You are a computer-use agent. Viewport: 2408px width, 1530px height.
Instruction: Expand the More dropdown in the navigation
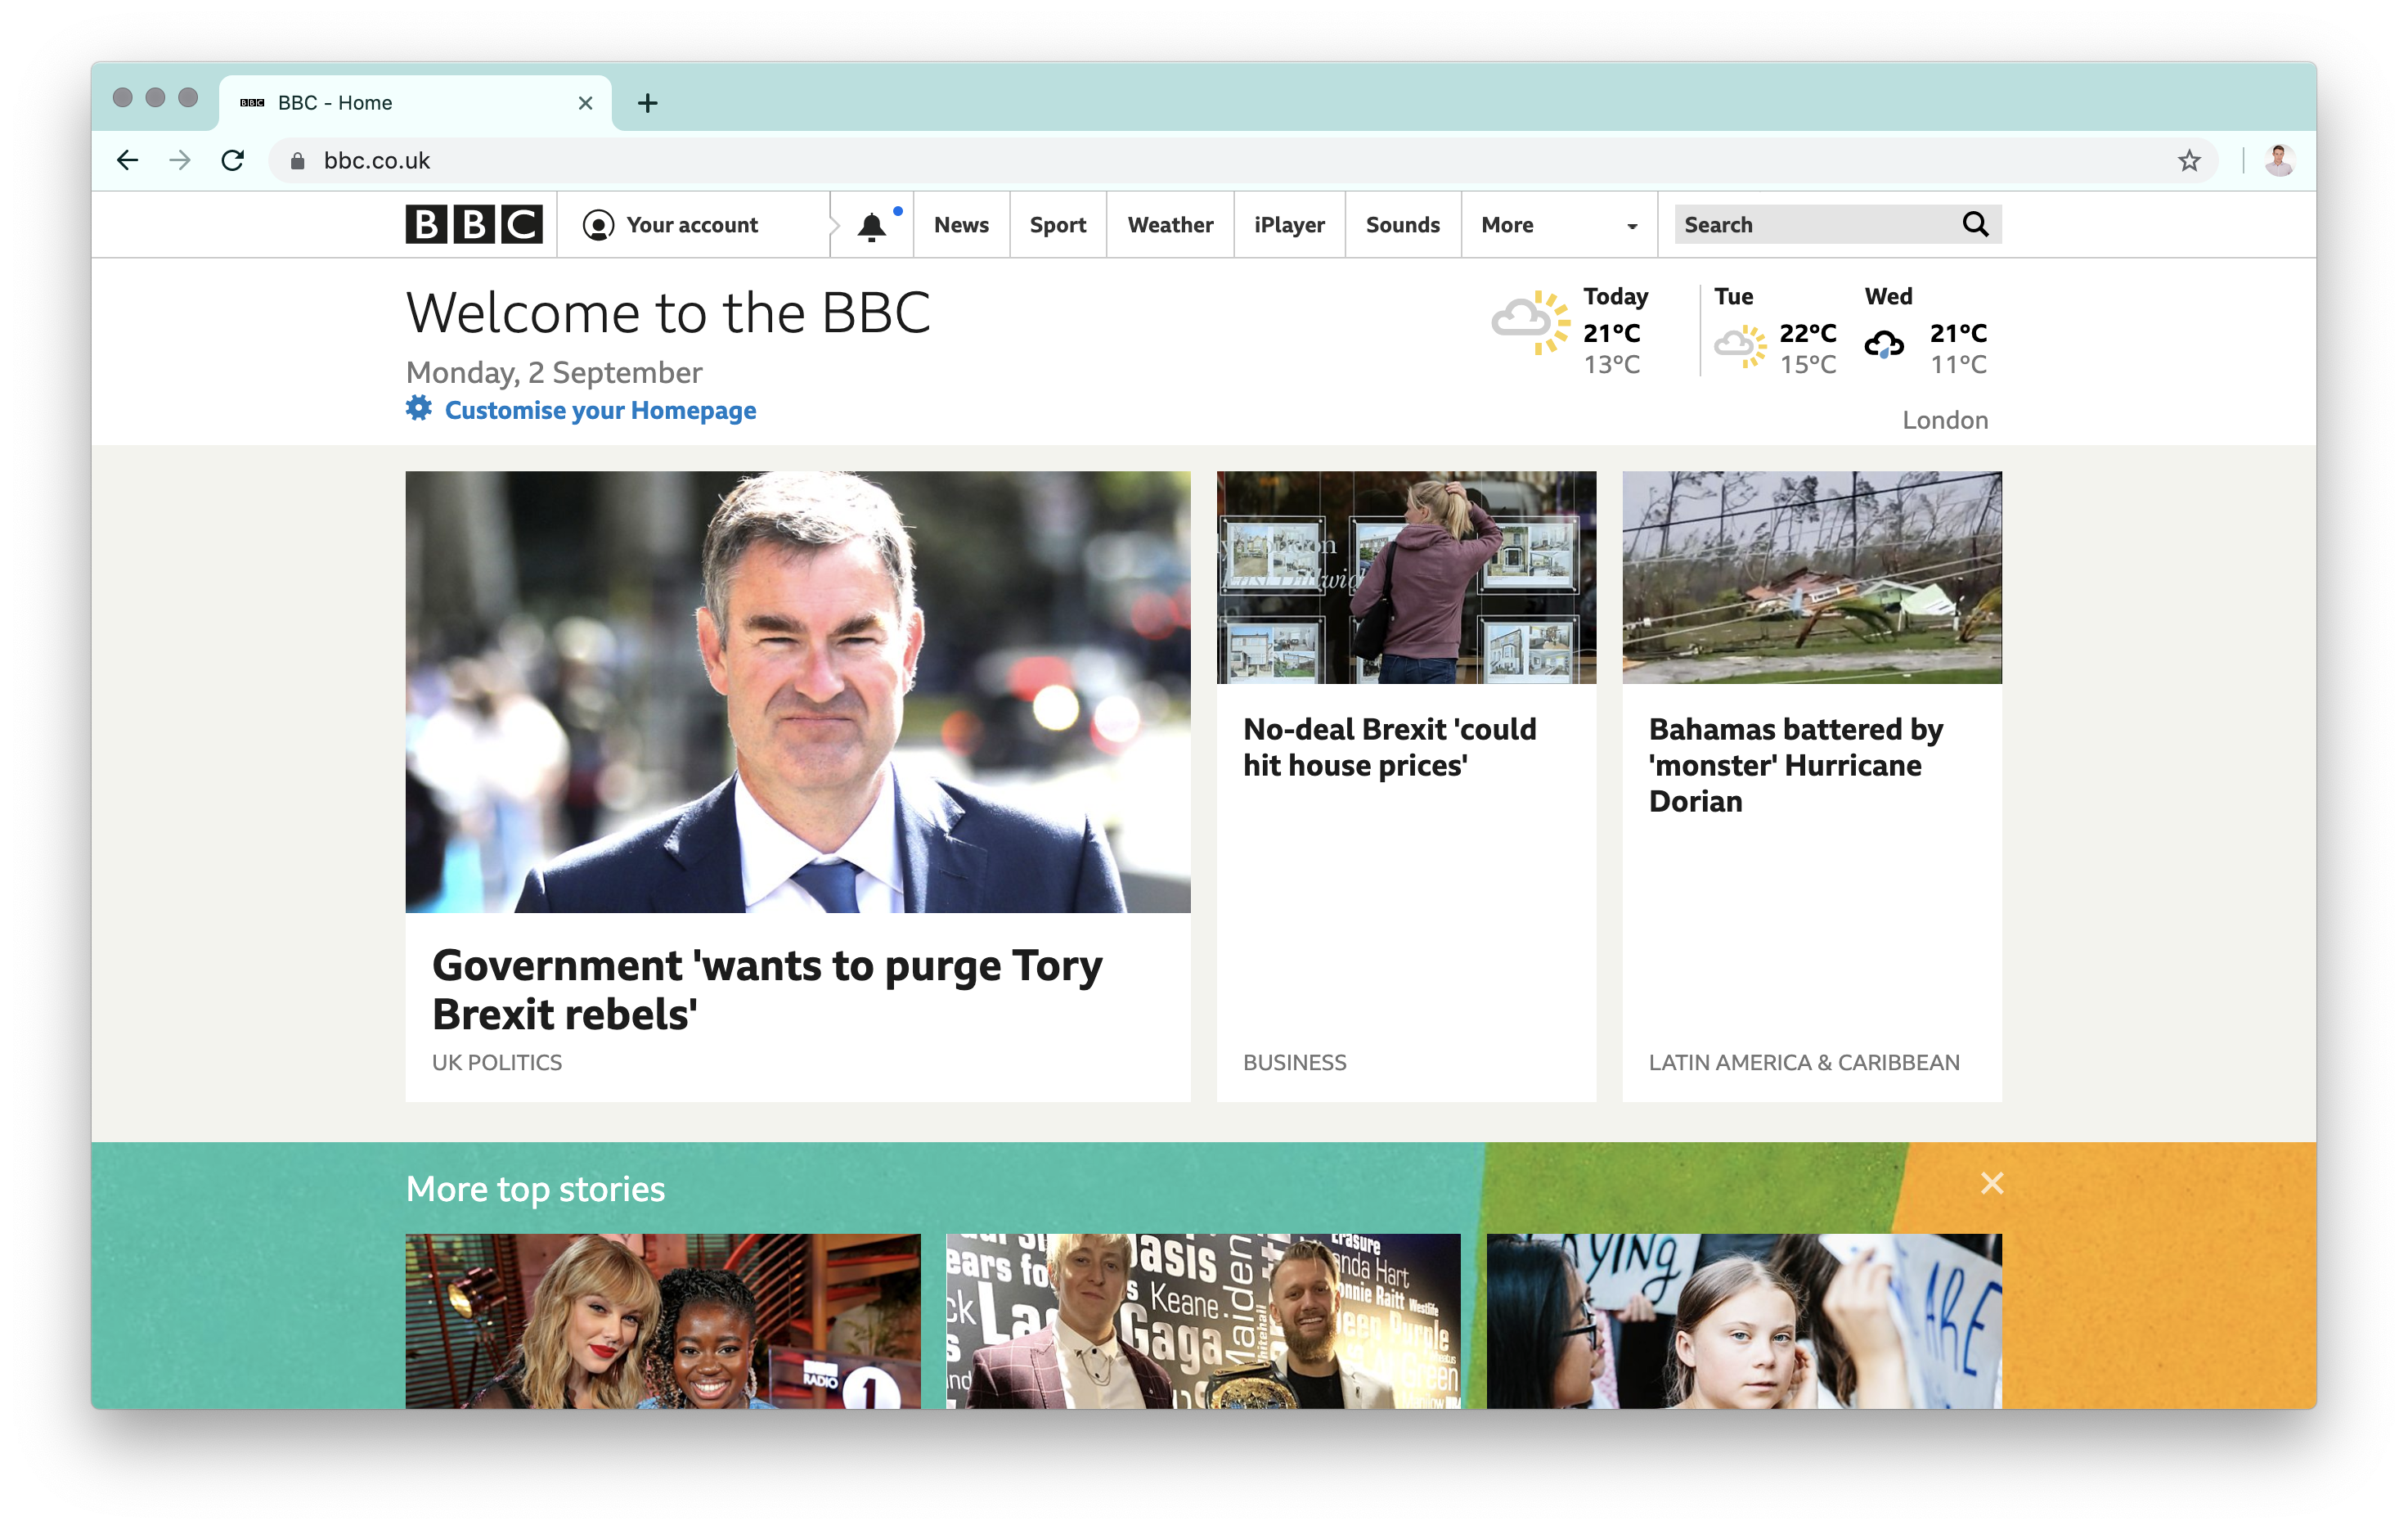(1559, 225)
